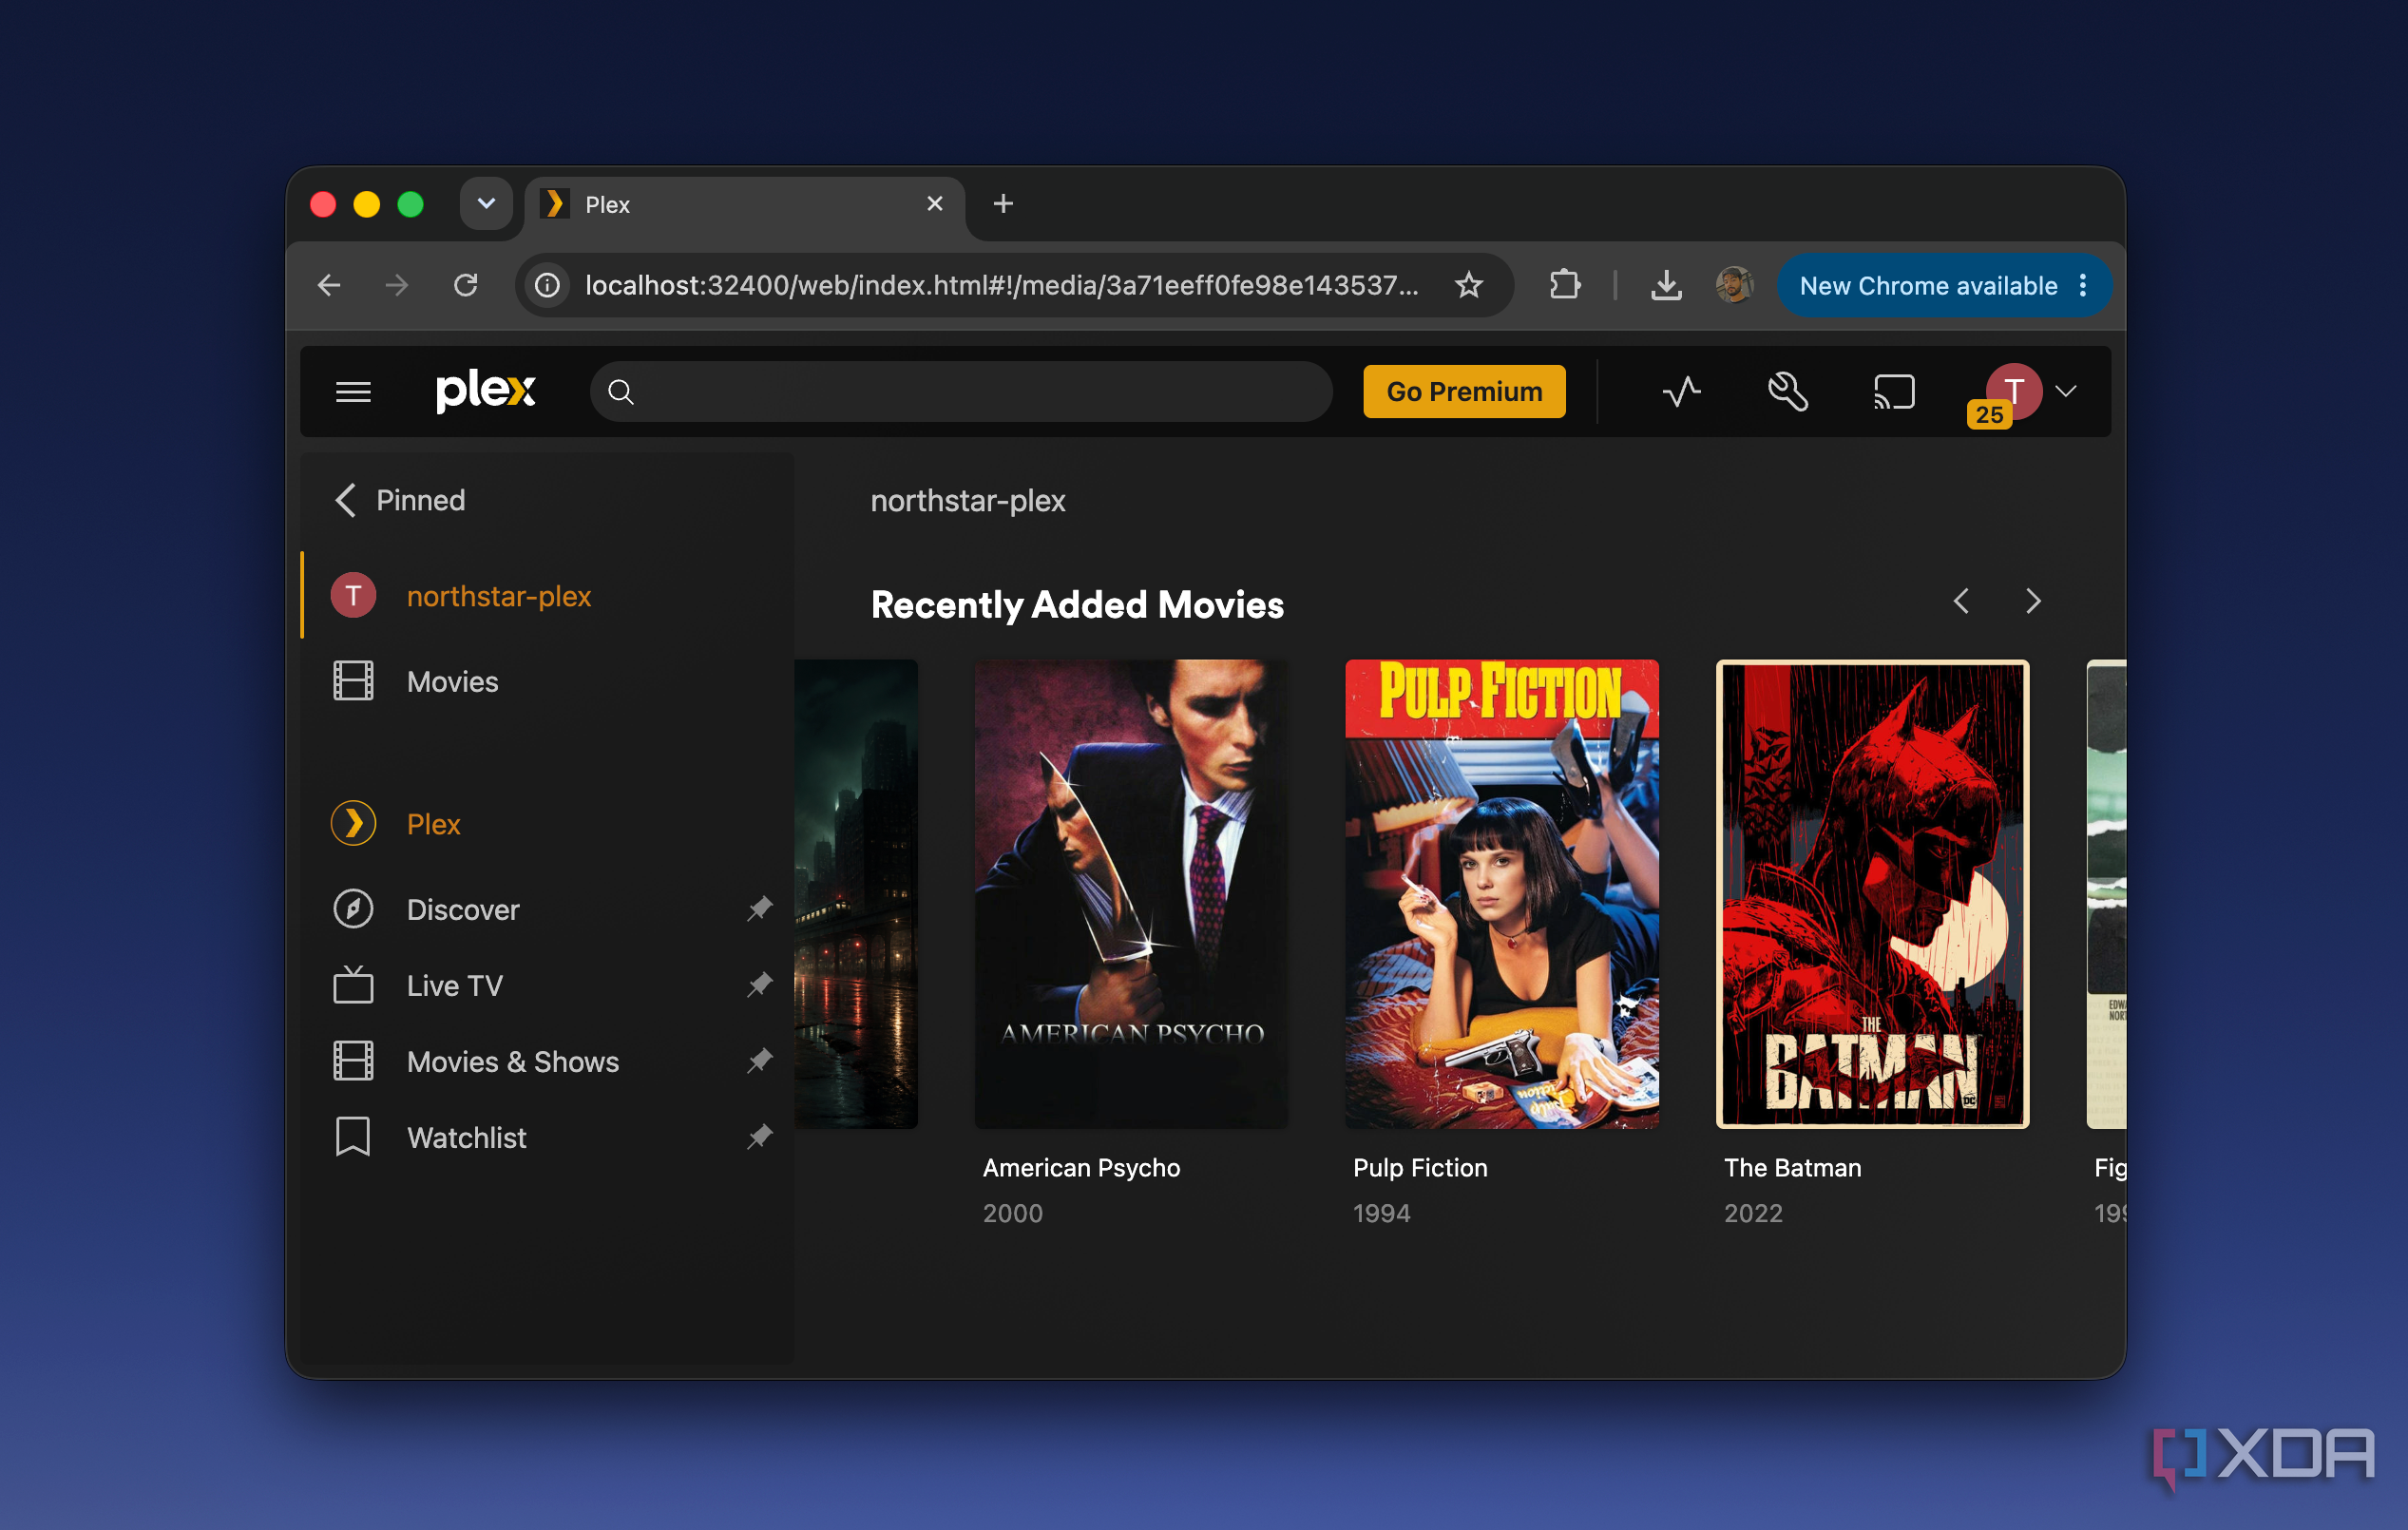Select the Plex browser tab

(745, 205)
